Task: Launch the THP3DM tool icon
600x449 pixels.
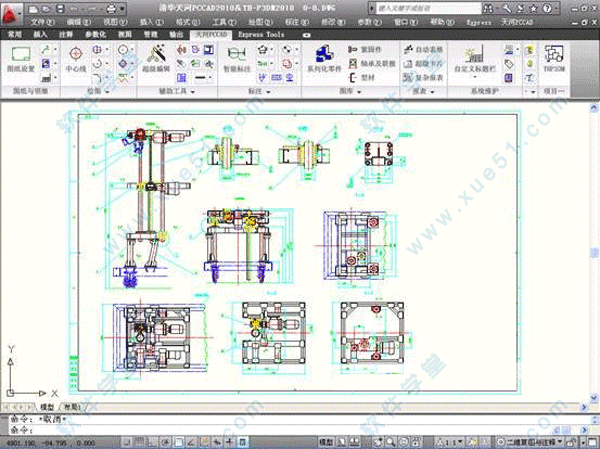Action: click(x=554, y=58)
